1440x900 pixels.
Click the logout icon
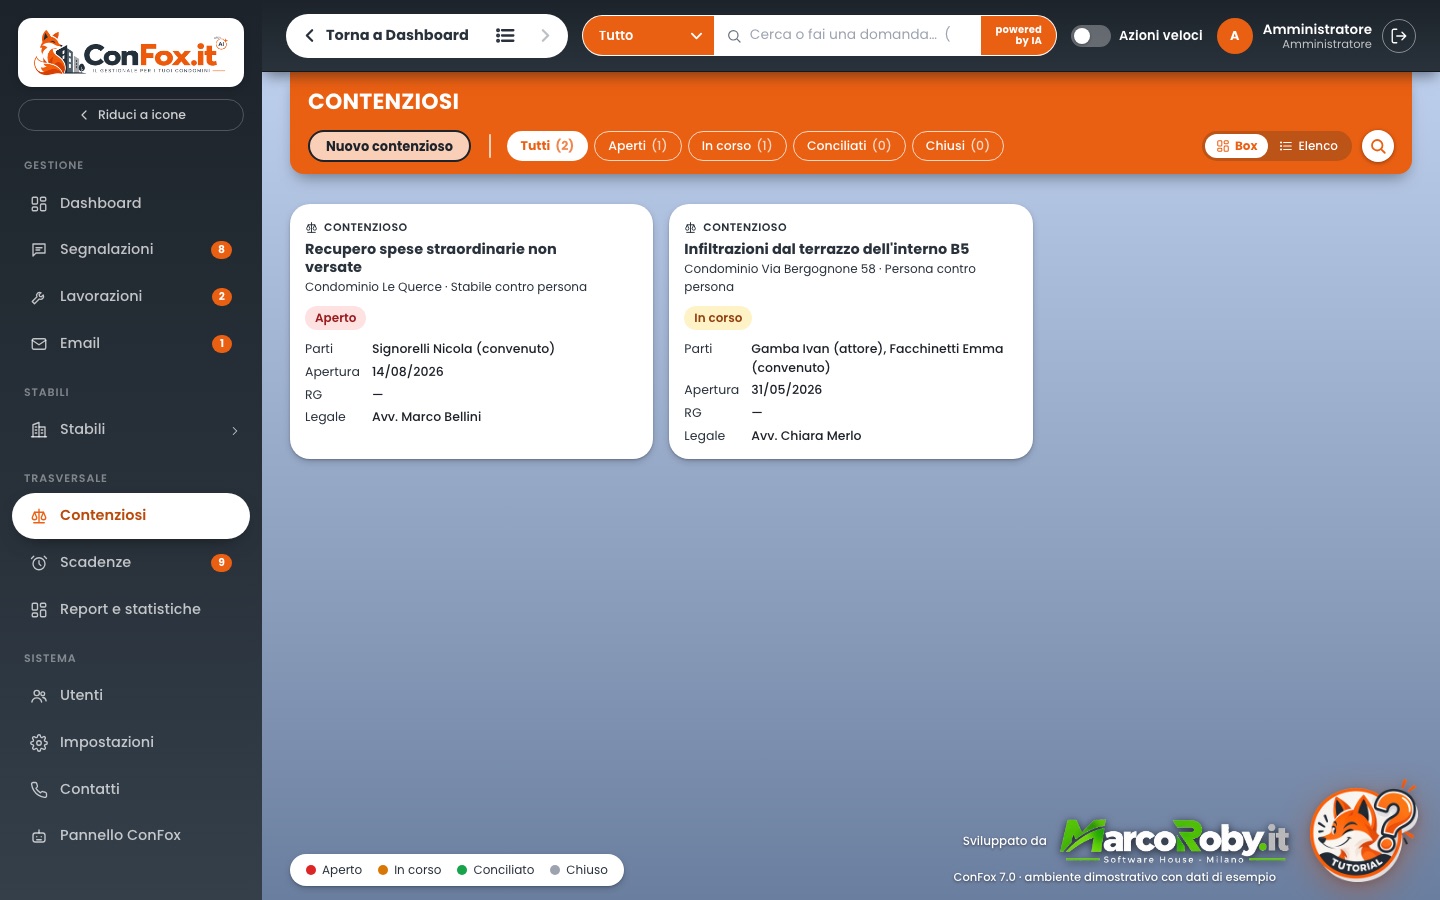1399,36
